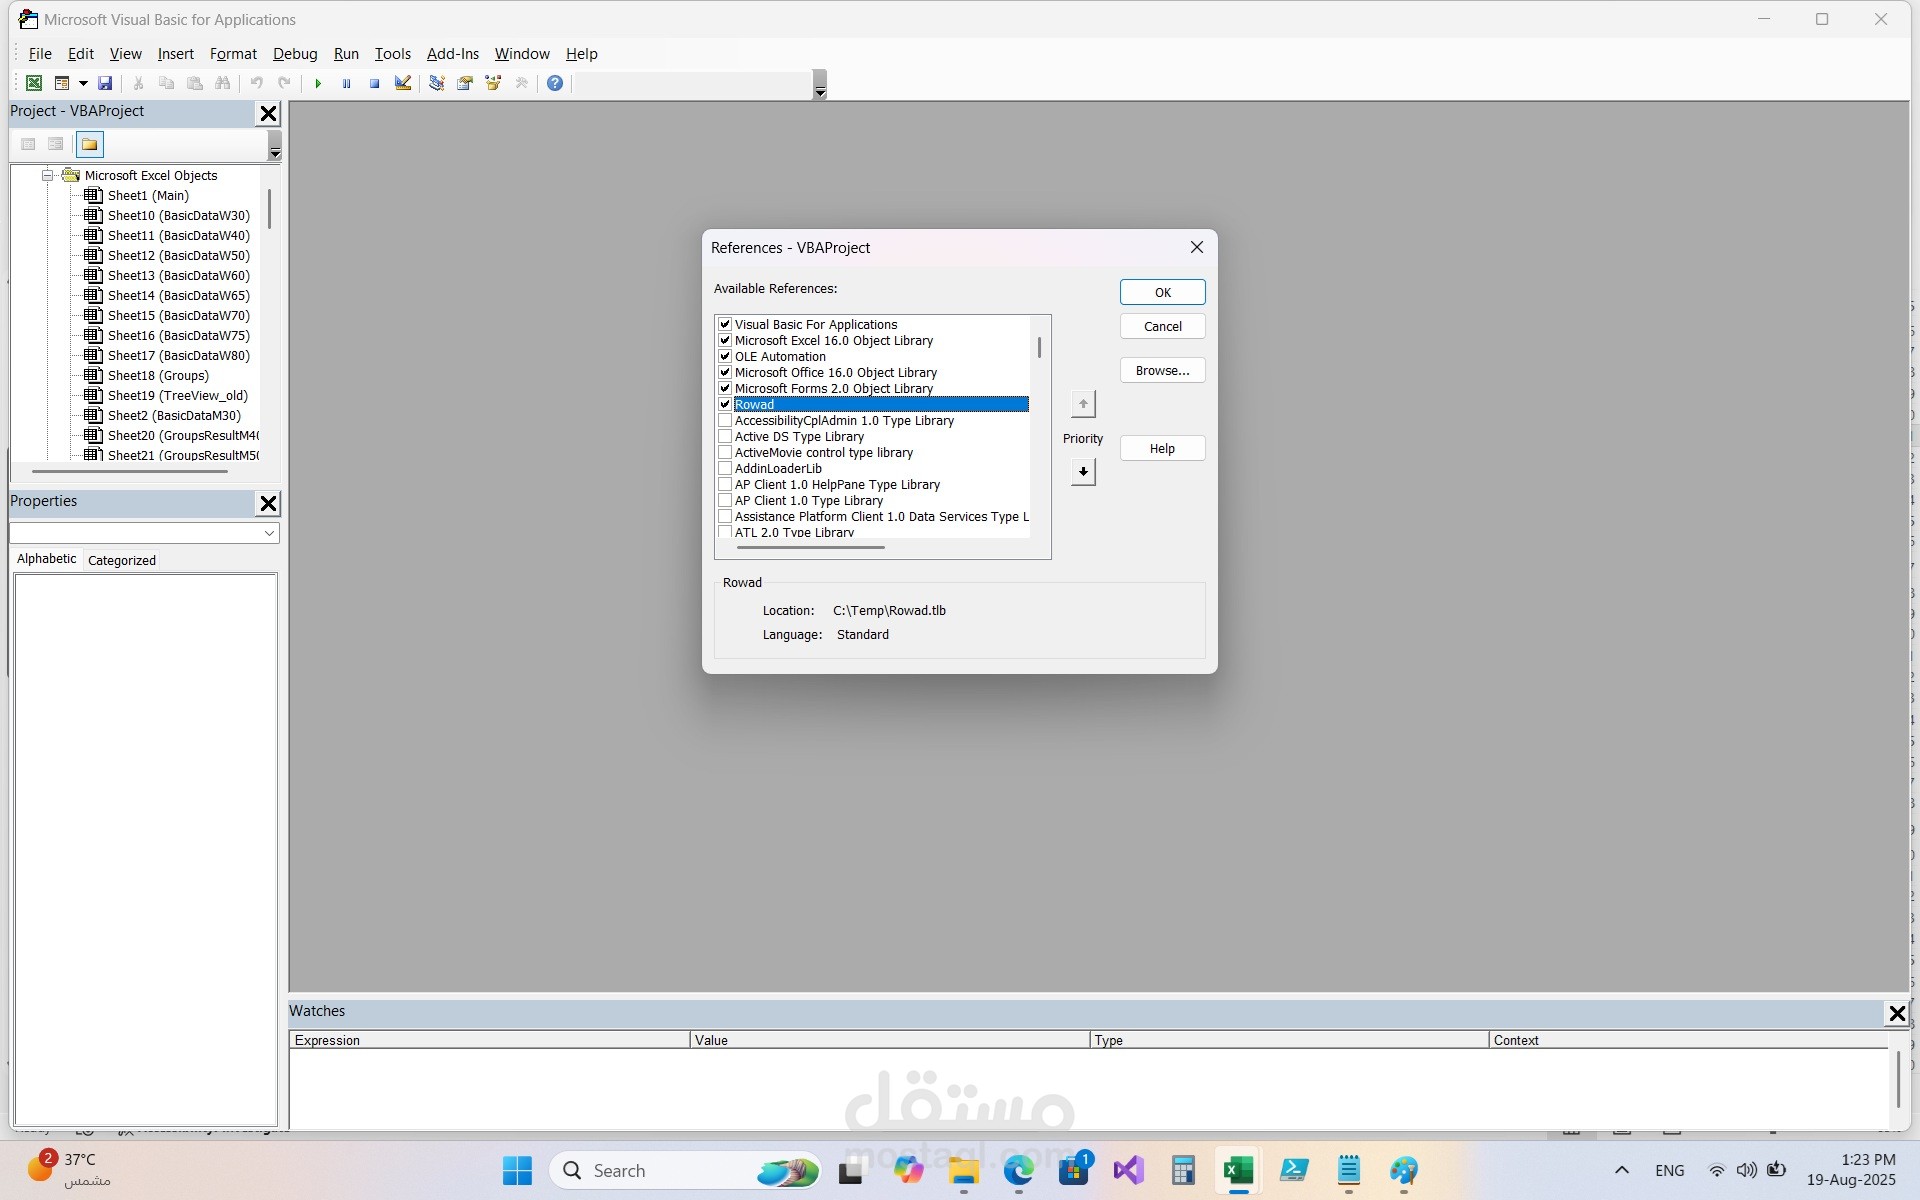Click Project panel toolbar options arrow
This screenshot has height=1200, width=1920.
click(x=275, y=146)
